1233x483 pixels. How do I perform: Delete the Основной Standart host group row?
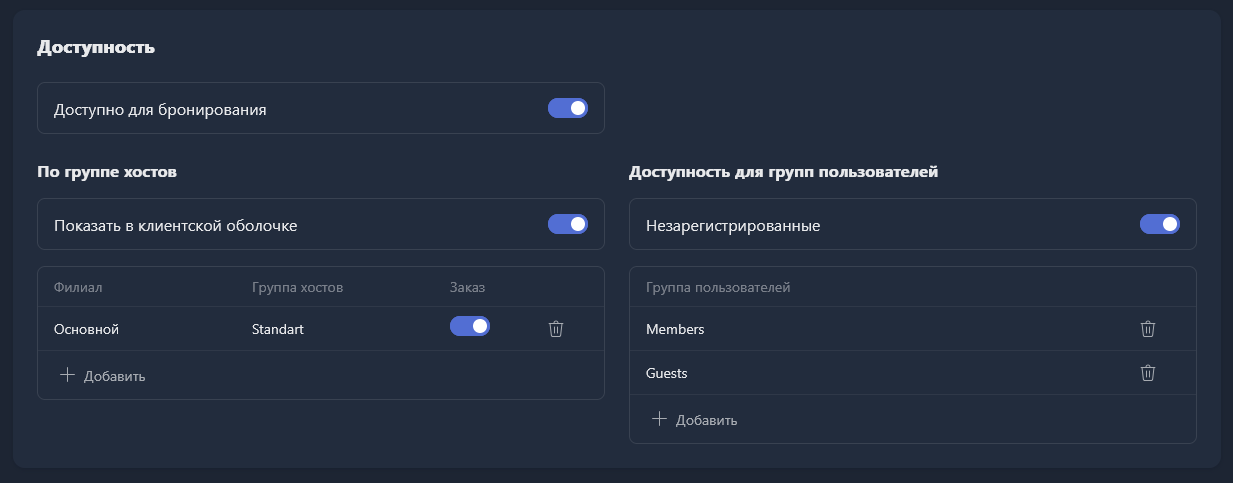click(x=556, y=328)
